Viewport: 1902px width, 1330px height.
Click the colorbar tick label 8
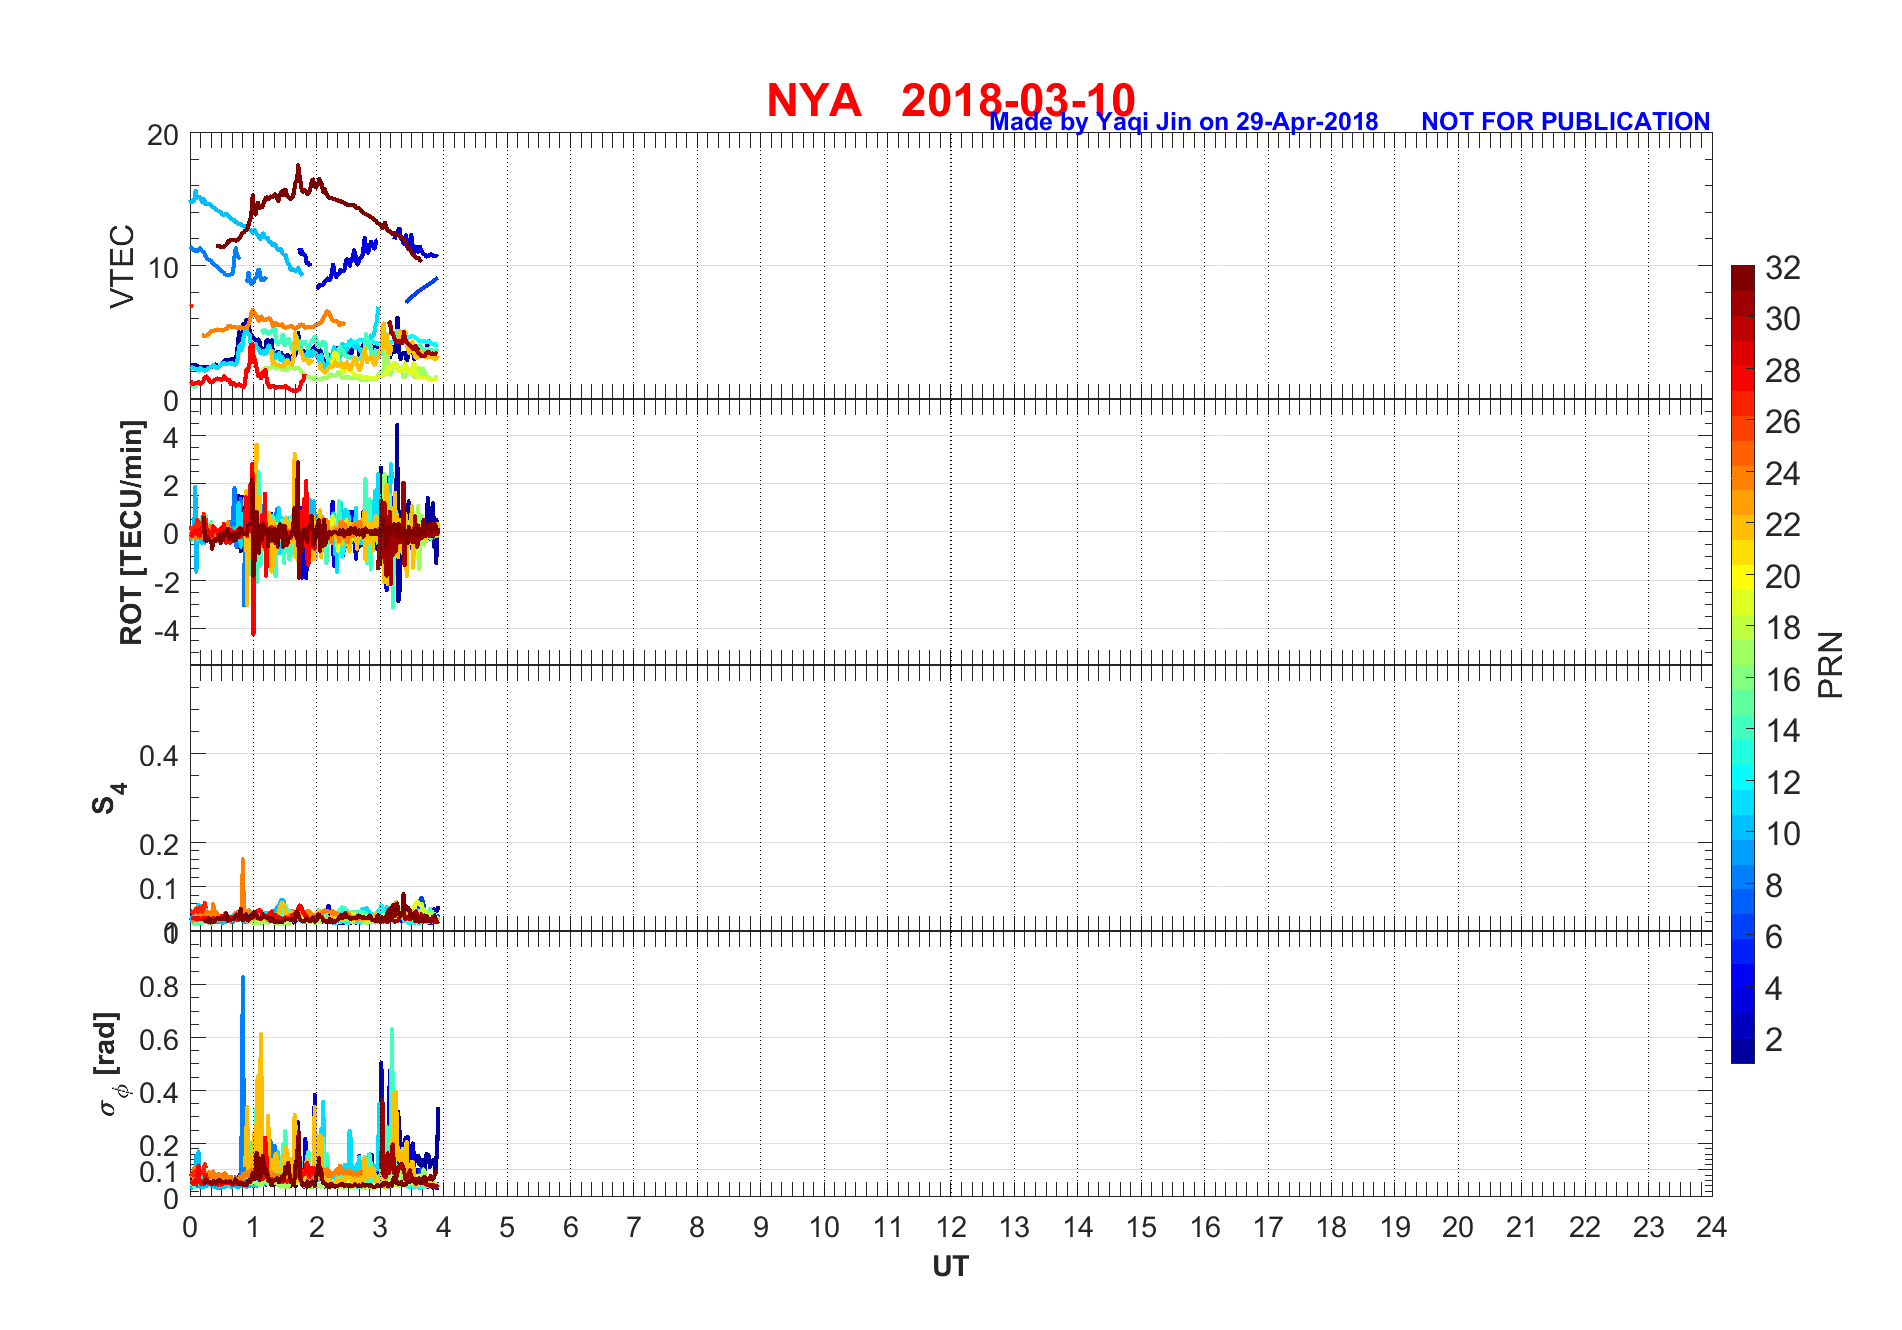pos(1774,885)
